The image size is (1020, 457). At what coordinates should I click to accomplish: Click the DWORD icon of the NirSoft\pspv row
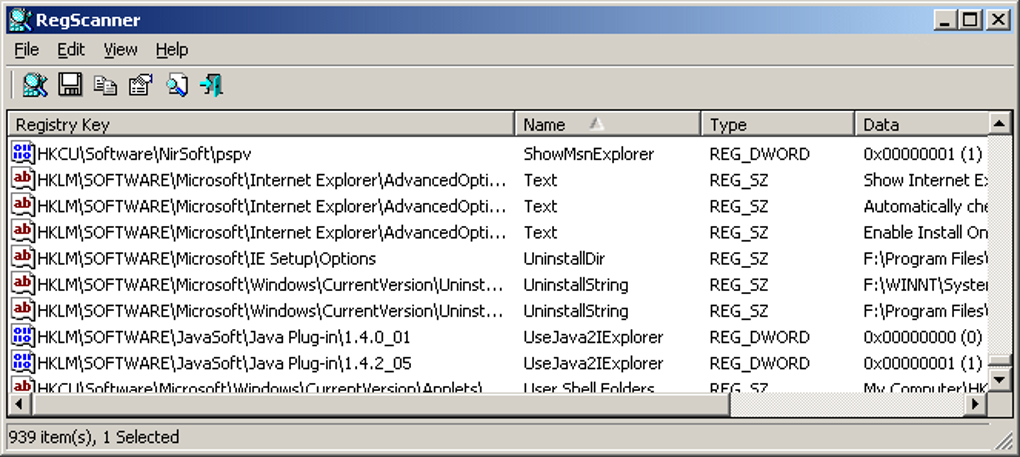pyautogui.click(x=22, y=154)
